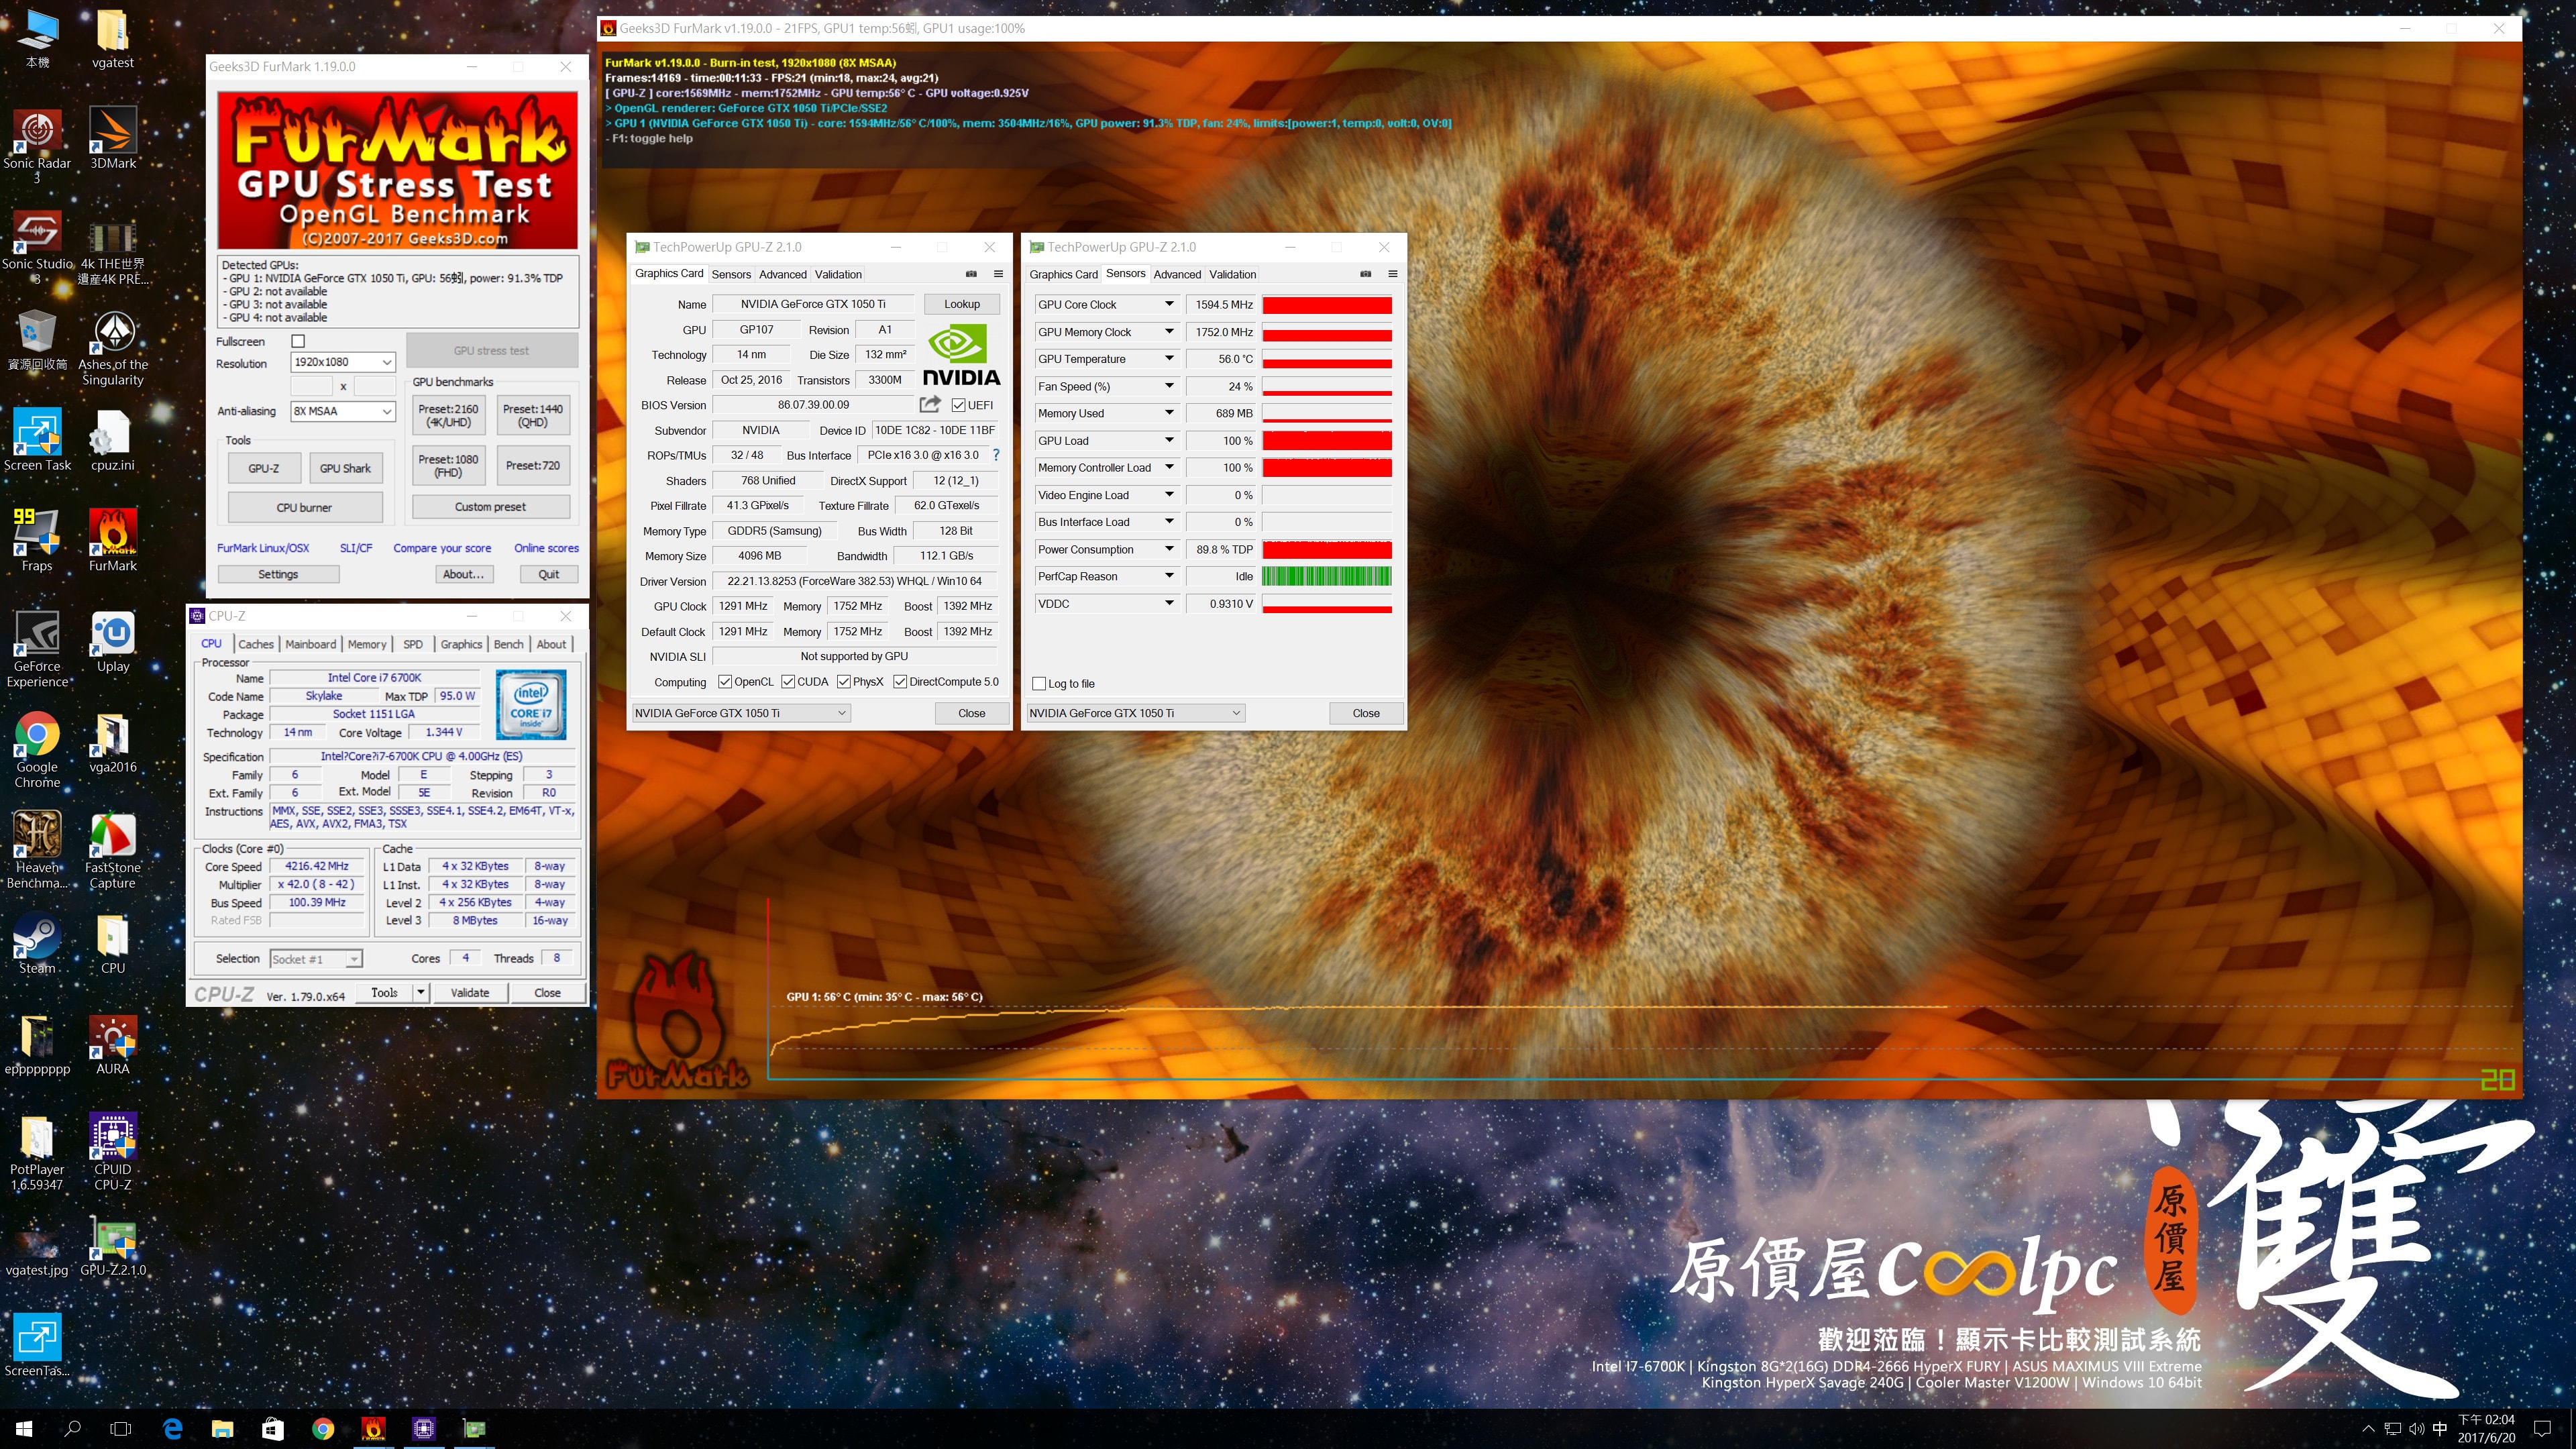Viewport: 2576px width, 1449px height.
Task: Open the Heaven Benchmark desktop icon
Action: point(37,851)
